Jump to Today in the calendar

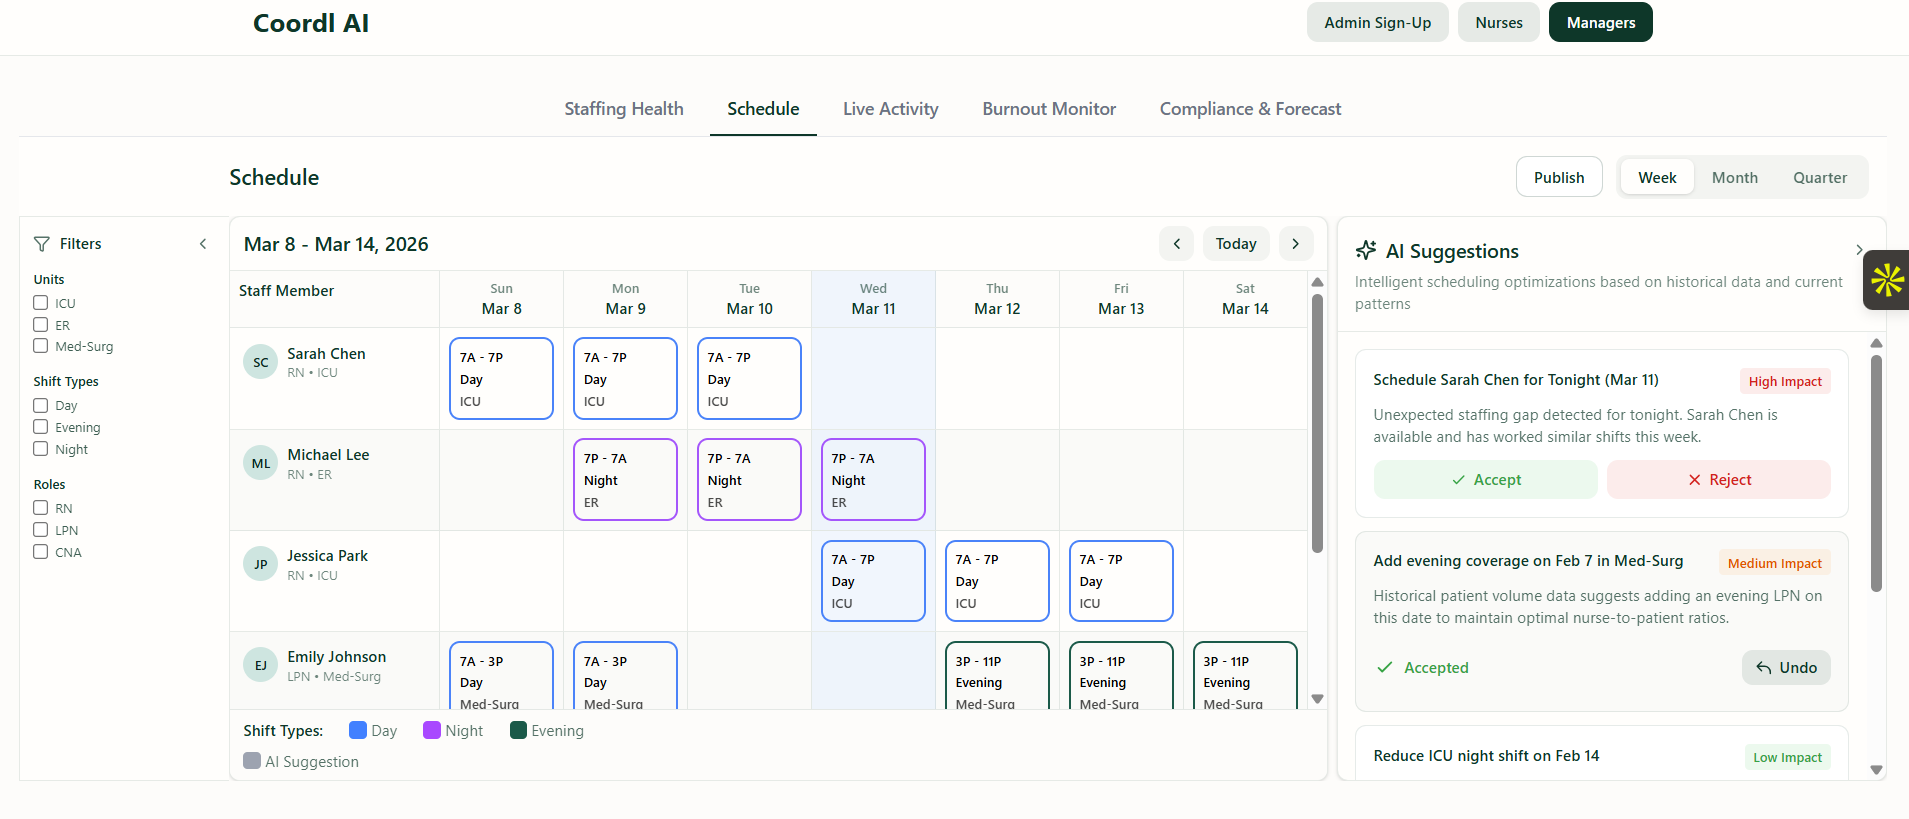(x=1236, y=244)
